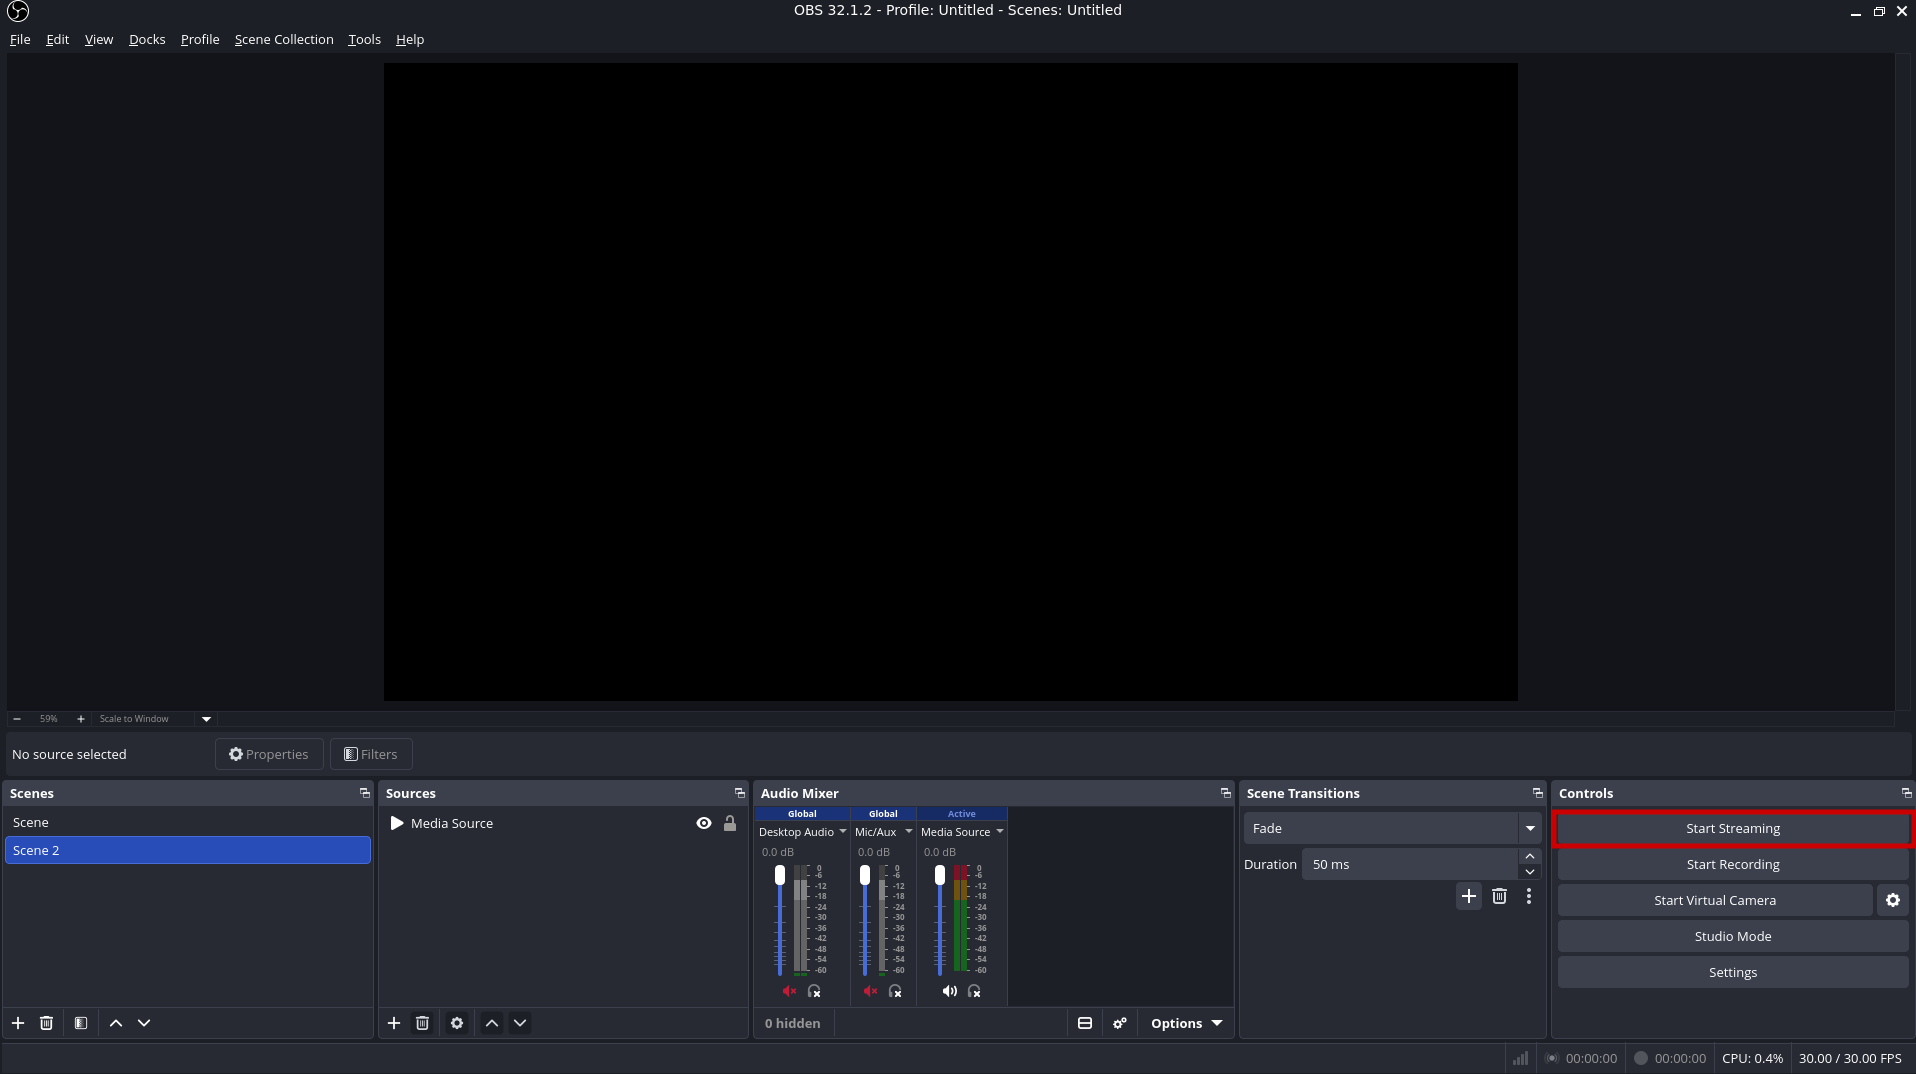The height and width of the screenshot is (1074, 1916).
Task: Open Settings from Controls panel
Action: click(x=1733, y=972)
